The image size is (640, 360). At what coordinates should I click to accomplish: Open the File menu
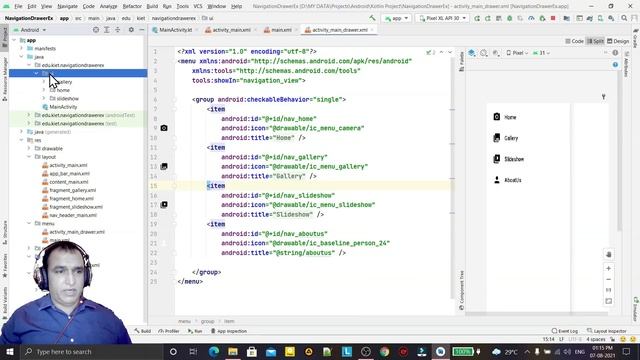click(18, 6)
